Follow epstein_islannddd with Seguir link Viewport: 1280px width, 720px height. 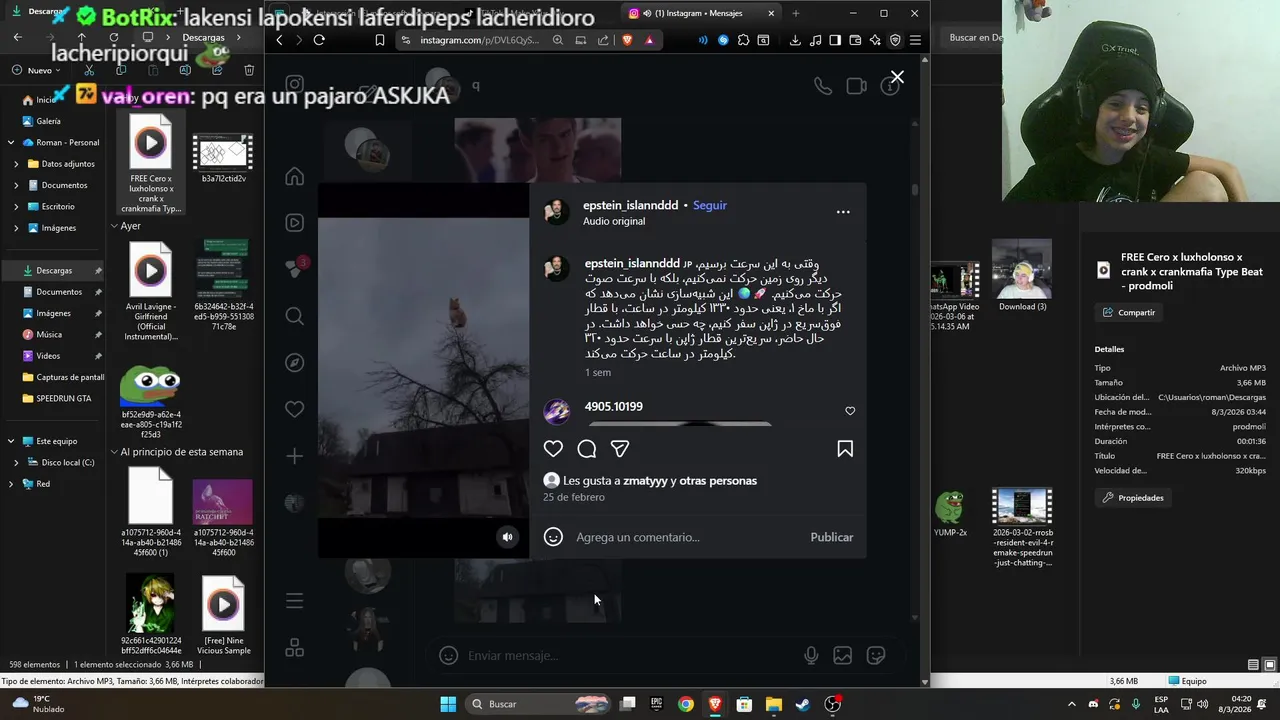point(710,205)
